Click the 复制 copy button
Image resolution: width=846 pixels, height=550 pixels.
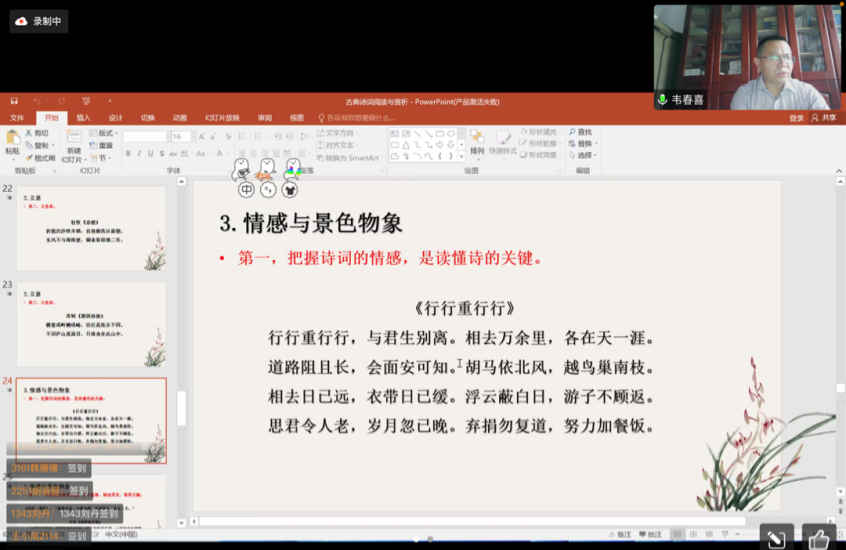click(x=39, y=145)
